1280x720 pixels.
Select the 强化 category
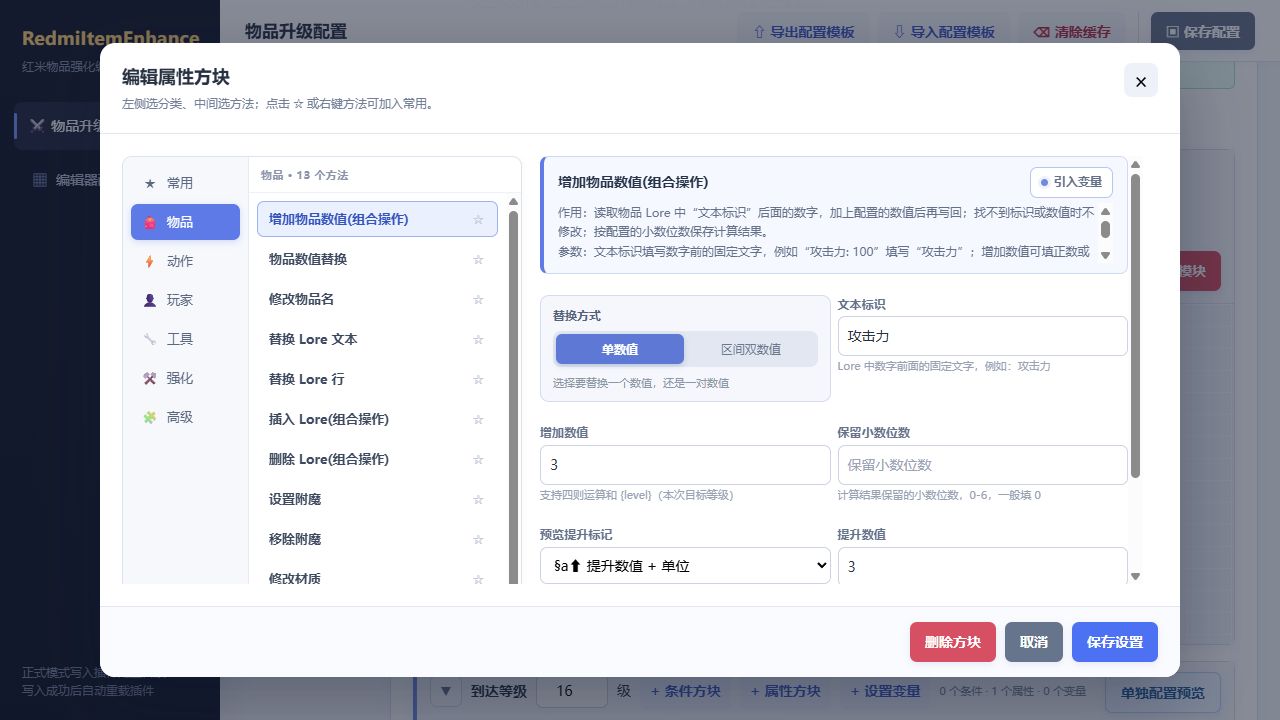185,378
